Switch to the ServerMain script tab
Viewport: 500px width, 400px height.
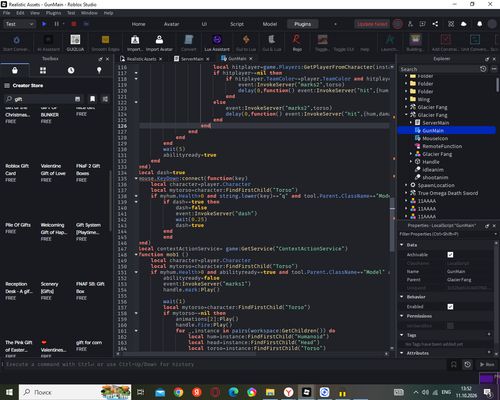point(192,59)
